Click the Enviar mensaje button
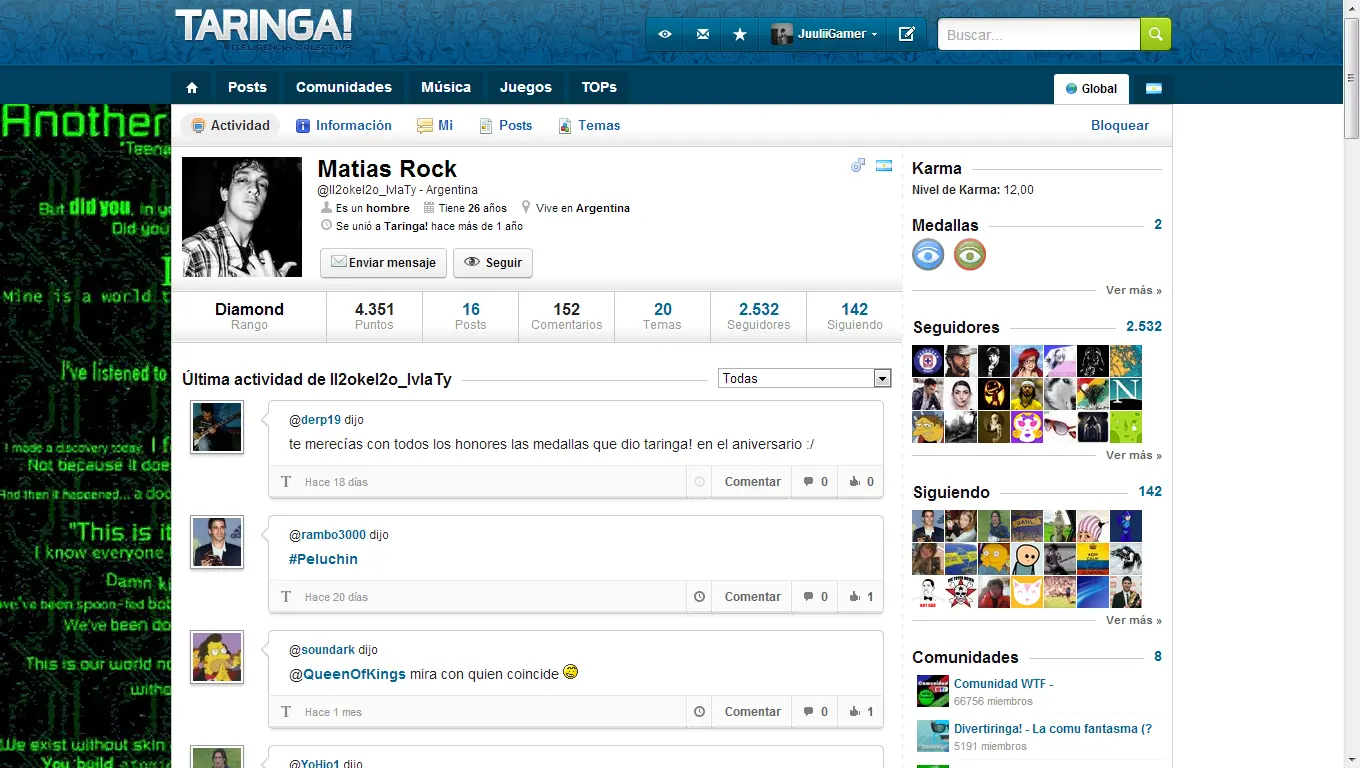The image size is (1360, 768). (x=383, y=263)
